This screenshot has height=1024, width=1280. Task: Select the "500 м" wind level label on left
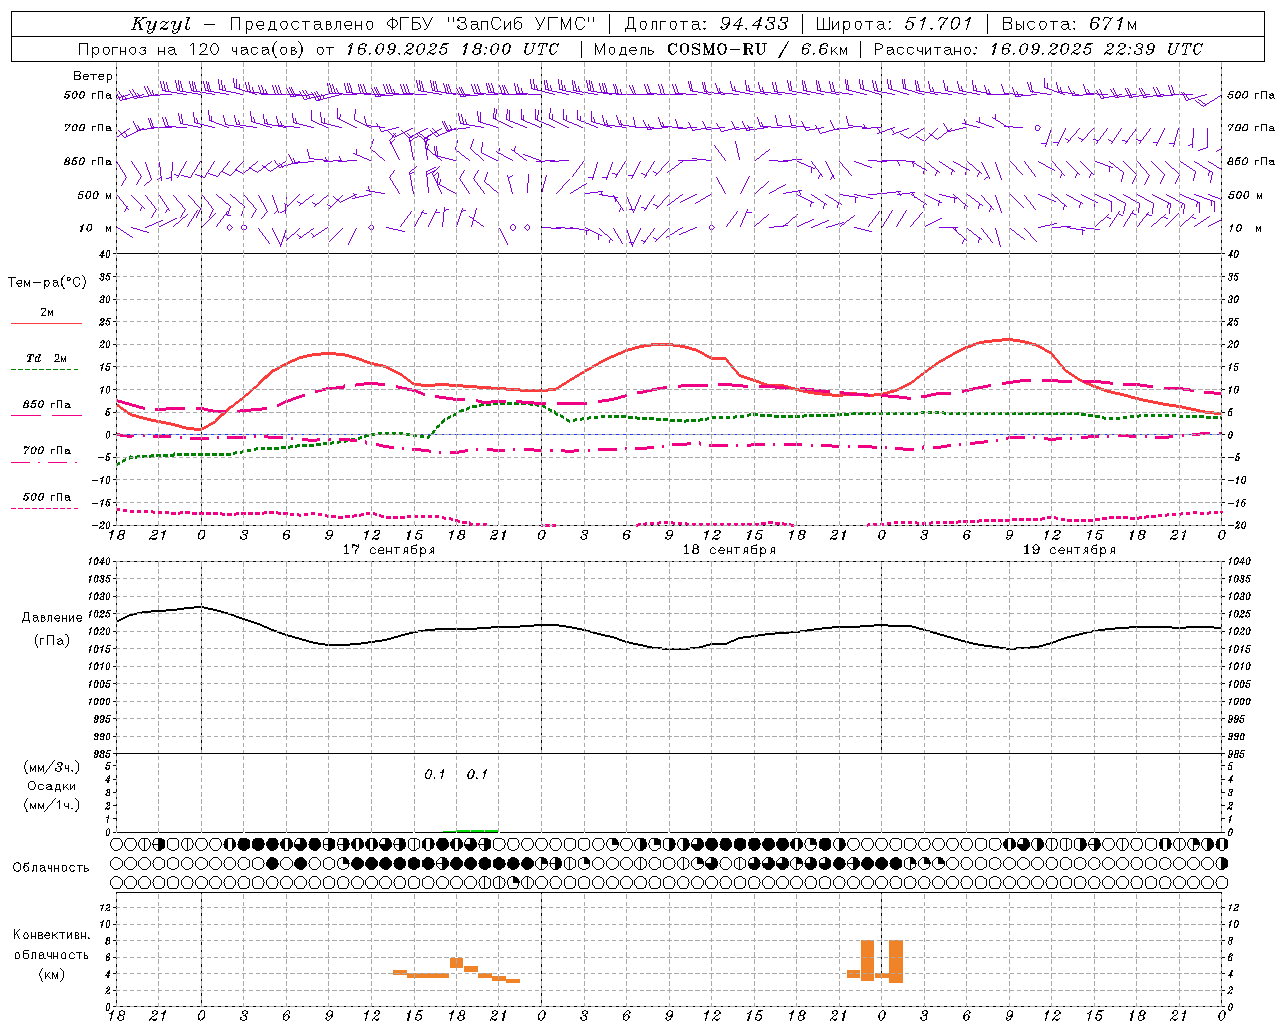pyautogui.click(x=95, y=195)
